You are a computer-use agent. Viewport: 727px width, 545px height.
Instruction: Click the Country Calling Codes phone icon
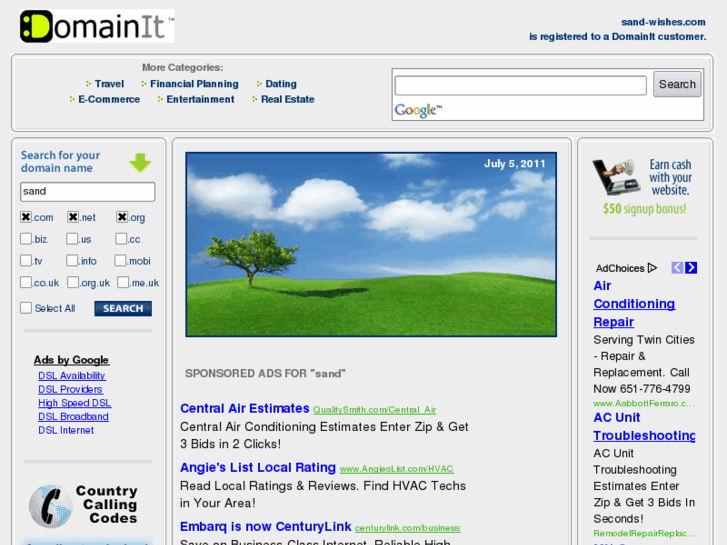pos(49,505)
